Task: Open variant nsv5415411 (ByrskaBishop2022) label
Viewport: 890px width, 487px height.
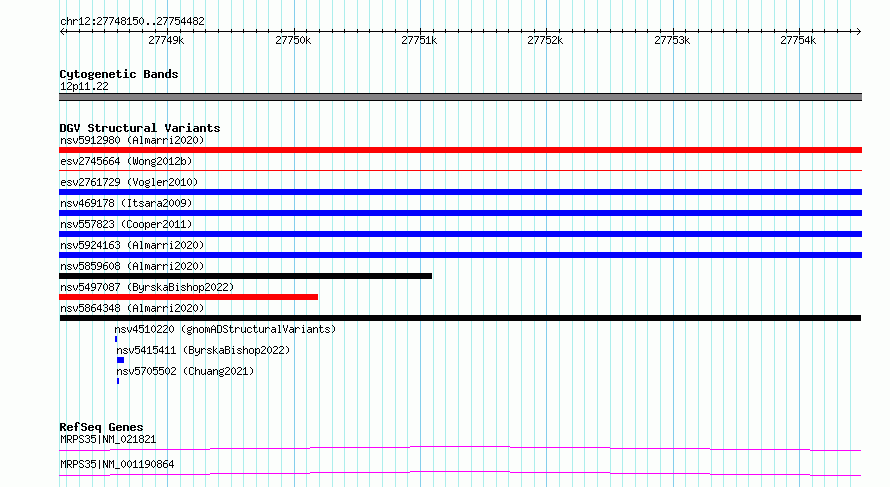Action: (x=203, y=350)
